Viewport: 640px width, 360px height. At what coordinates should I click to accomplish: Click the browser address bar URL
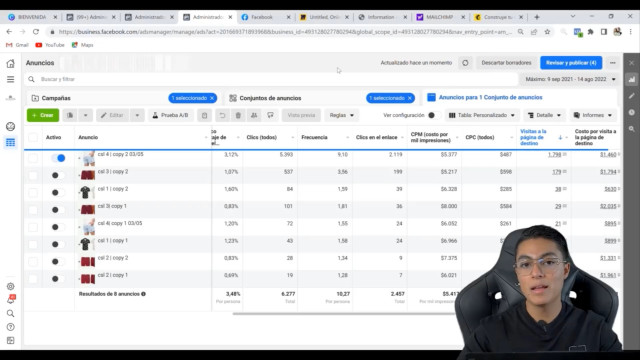[x=284, y=31]
